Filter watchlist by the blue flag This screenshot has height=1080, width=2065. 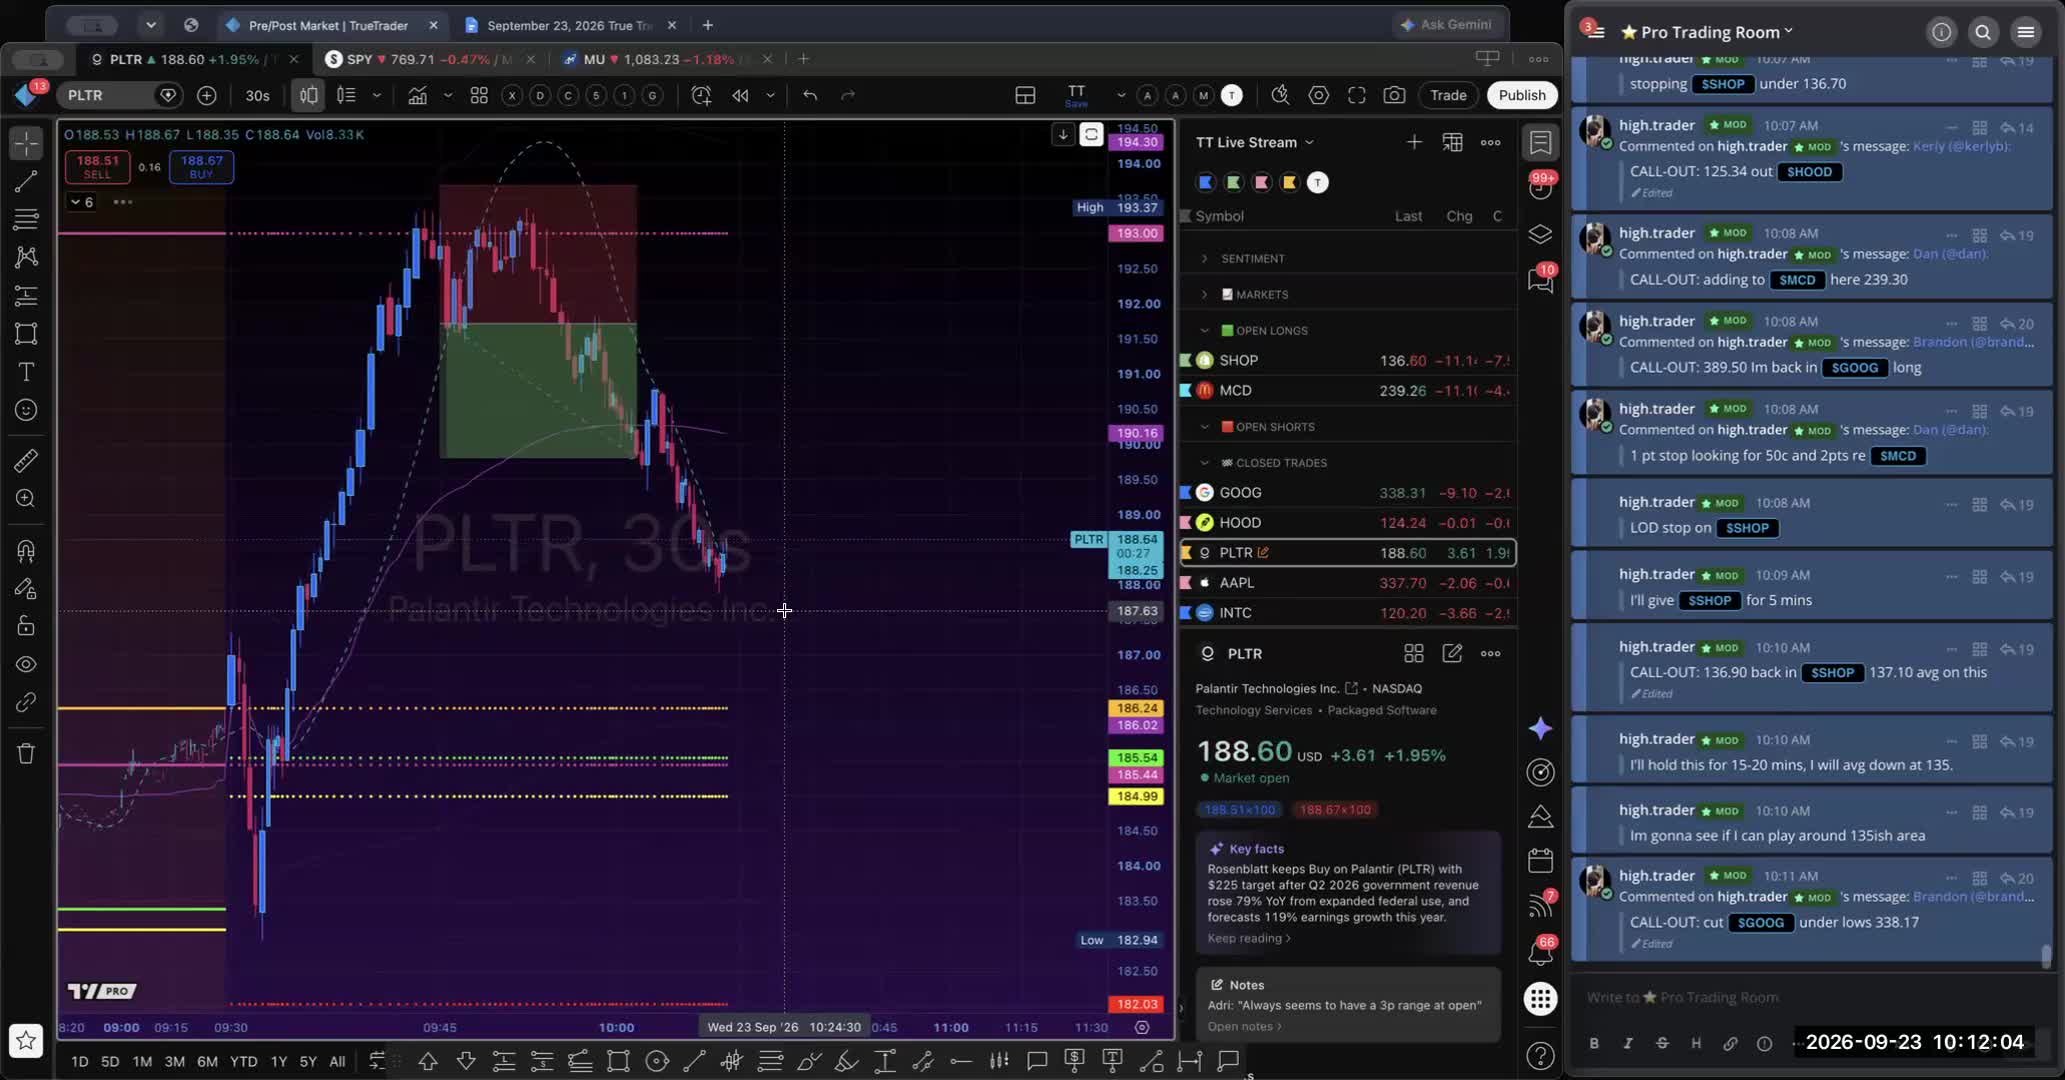tap(1206, 182)
